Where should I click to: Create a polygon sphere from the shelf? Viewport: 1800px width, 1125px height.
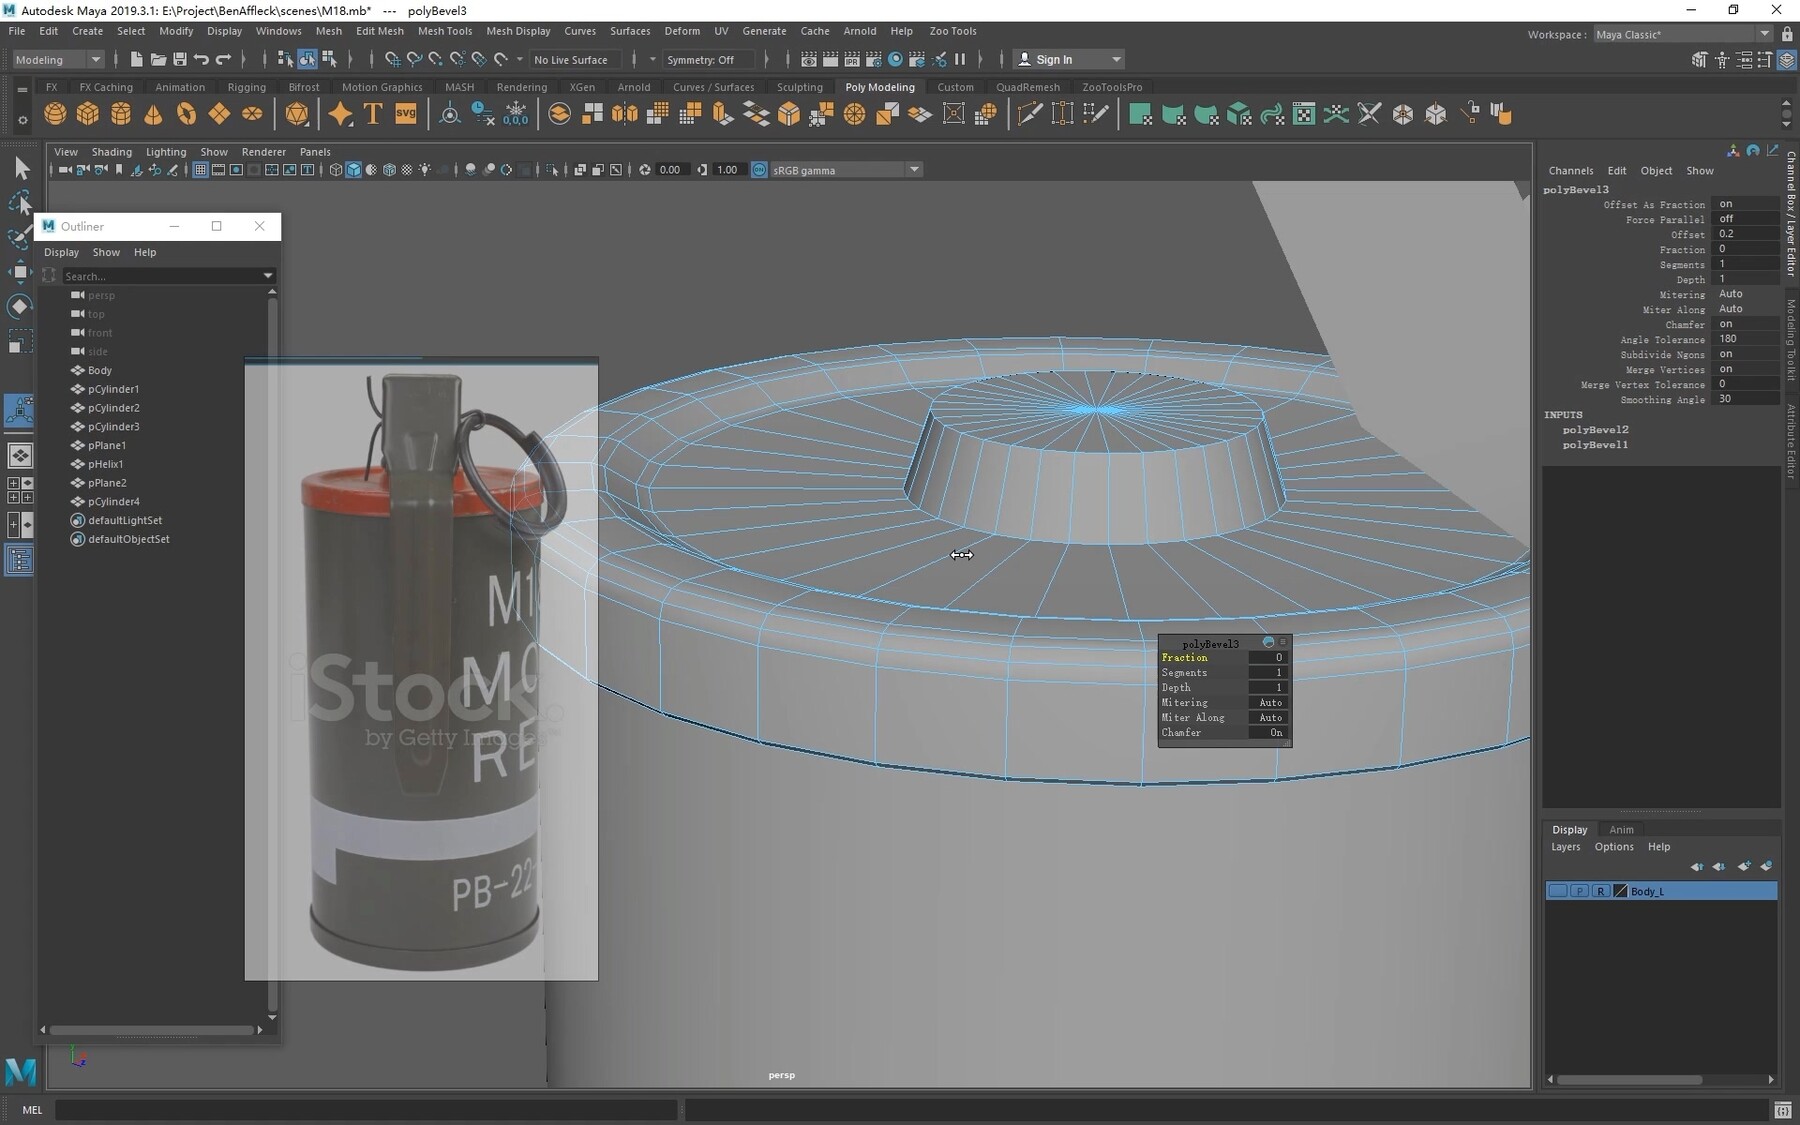55,114
